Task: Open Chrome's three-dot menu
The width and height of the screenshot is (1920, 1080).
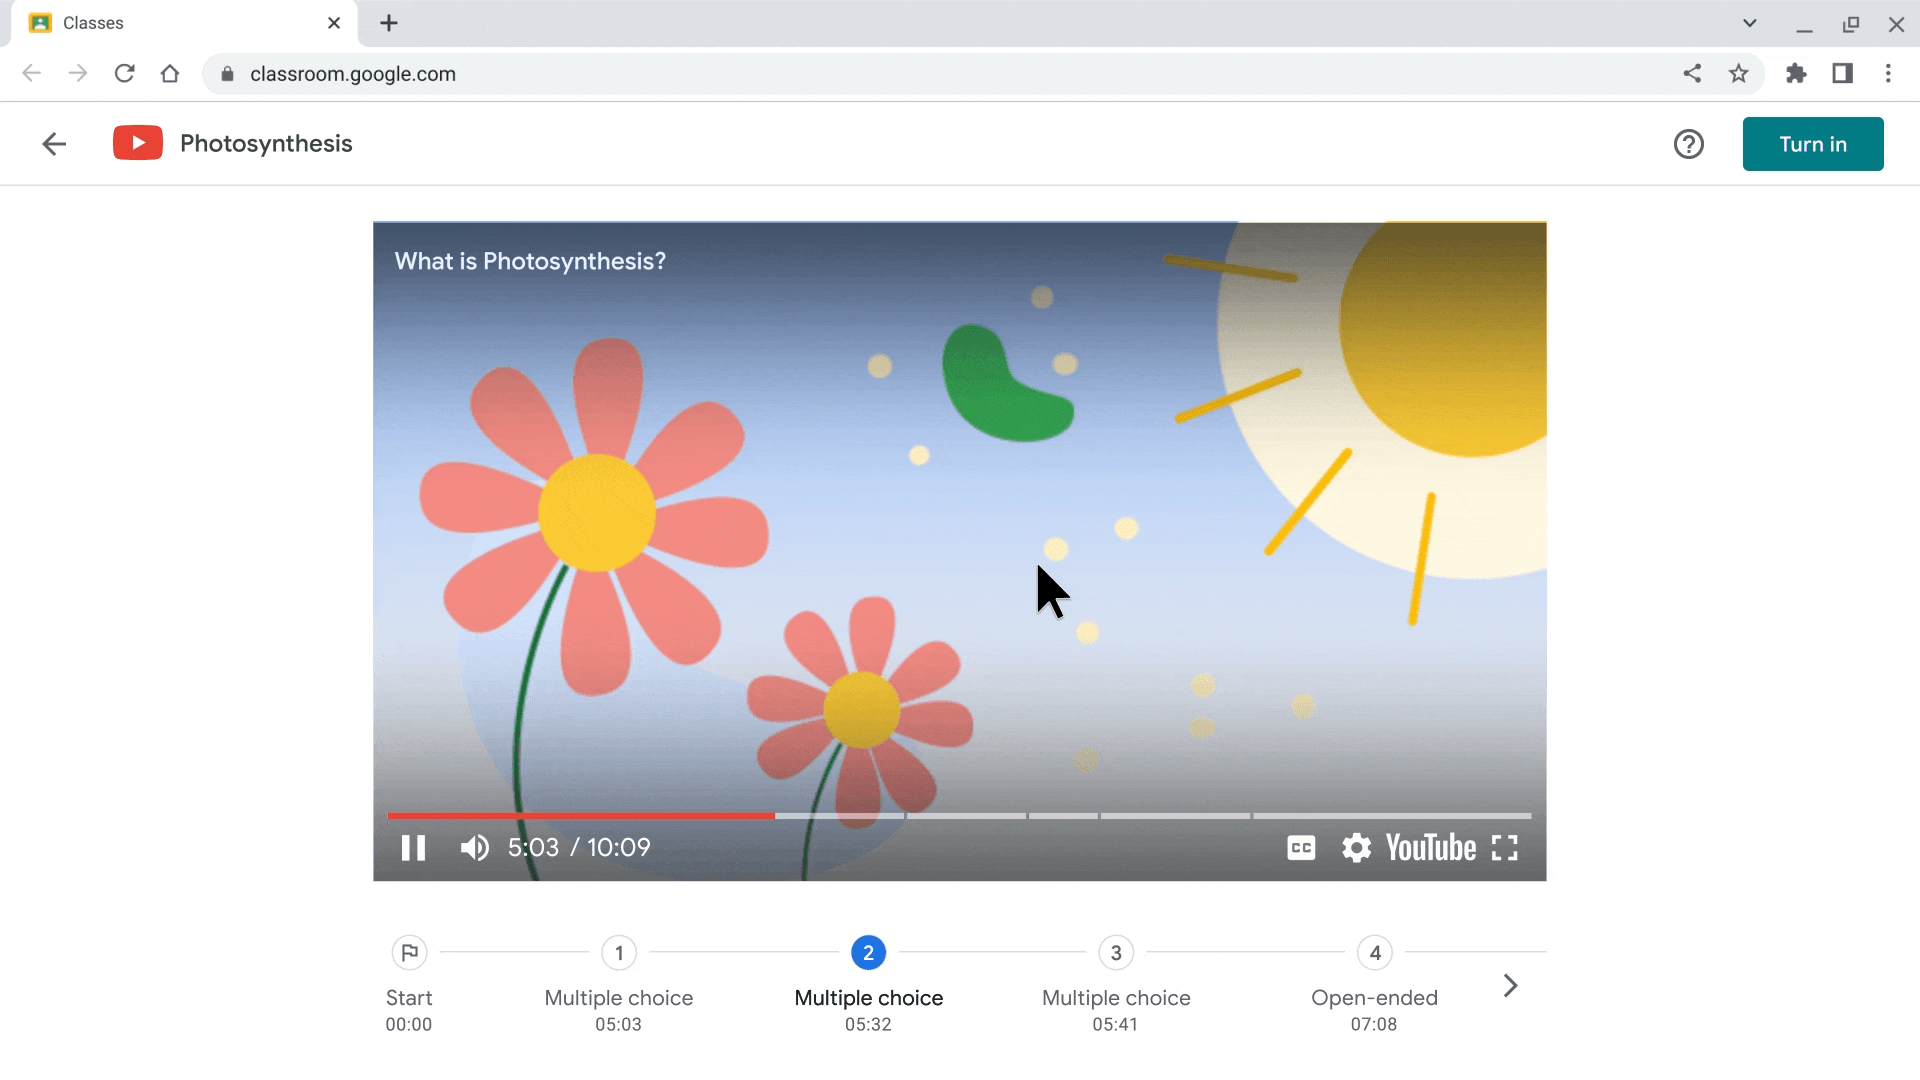Action: point(1888,73)
